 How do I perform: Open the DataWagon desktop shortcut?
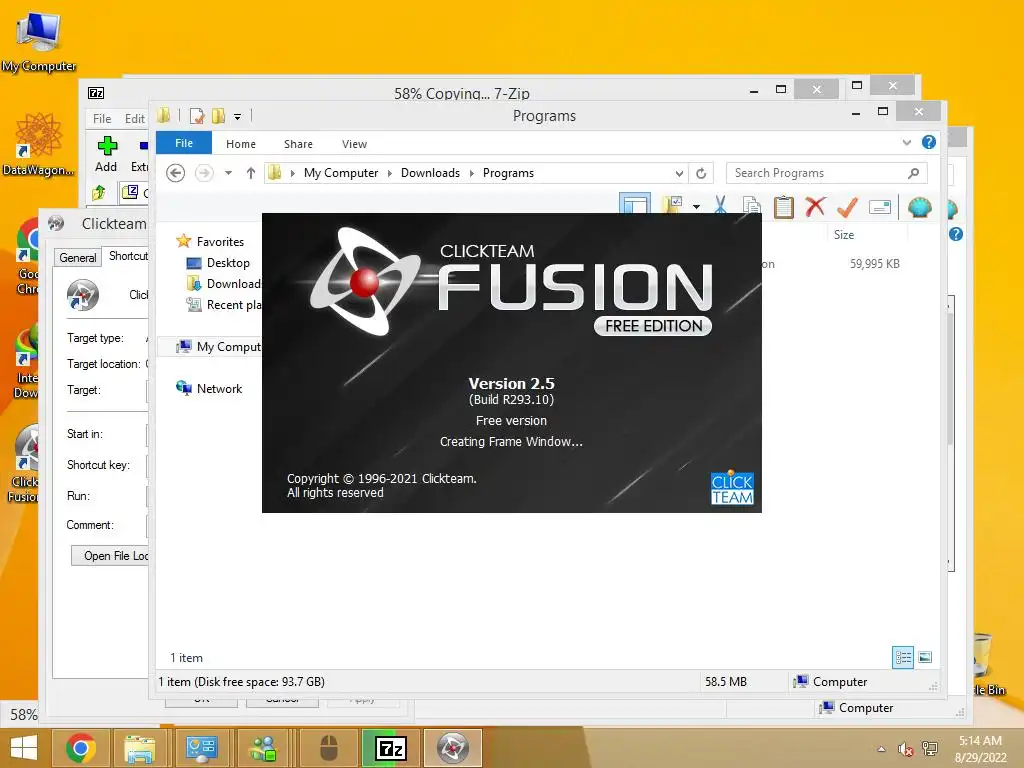coord(39,144)
